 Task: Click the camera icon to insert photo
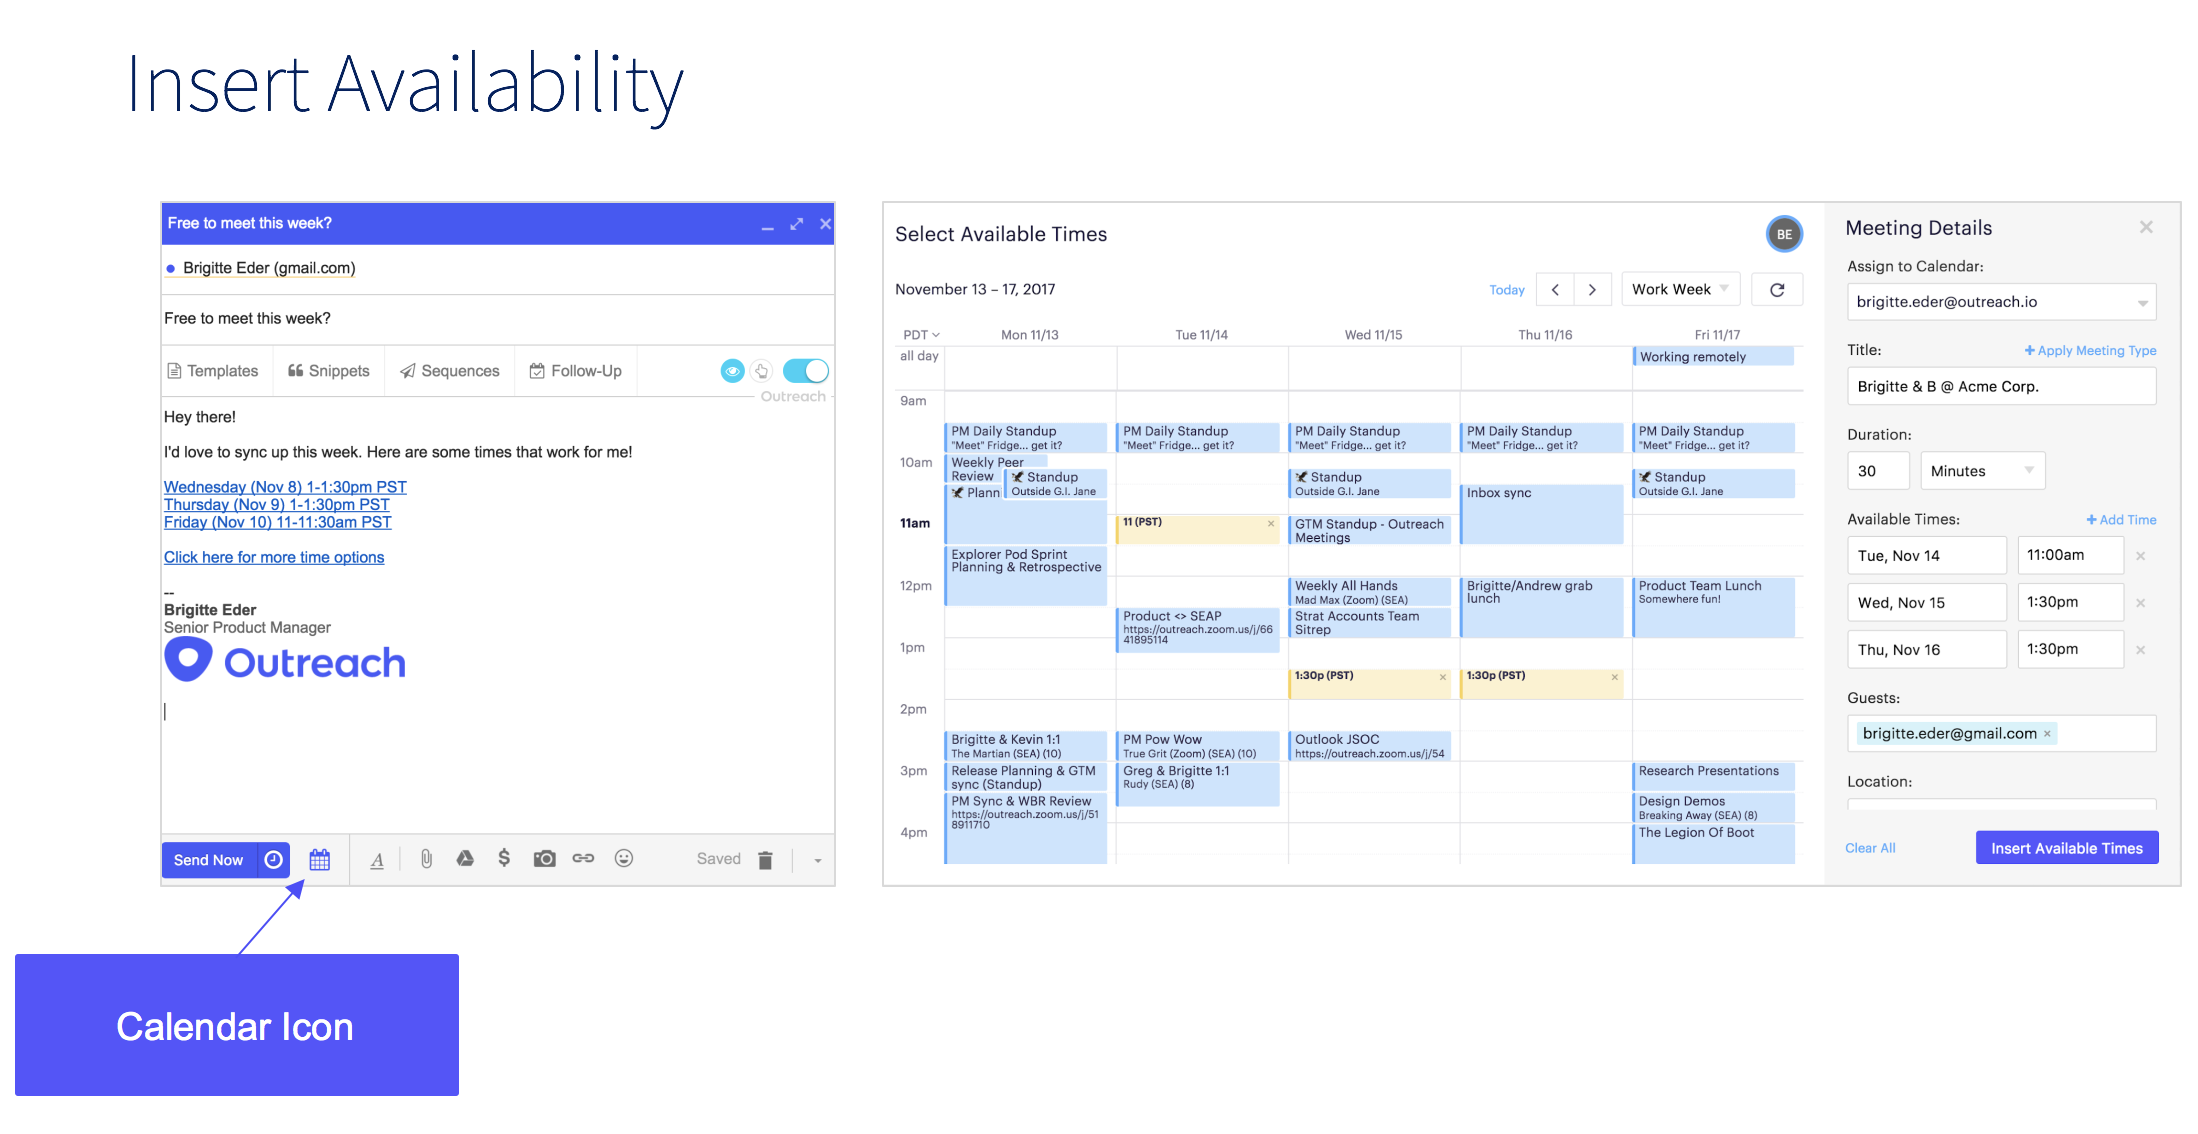click(543, 858)
